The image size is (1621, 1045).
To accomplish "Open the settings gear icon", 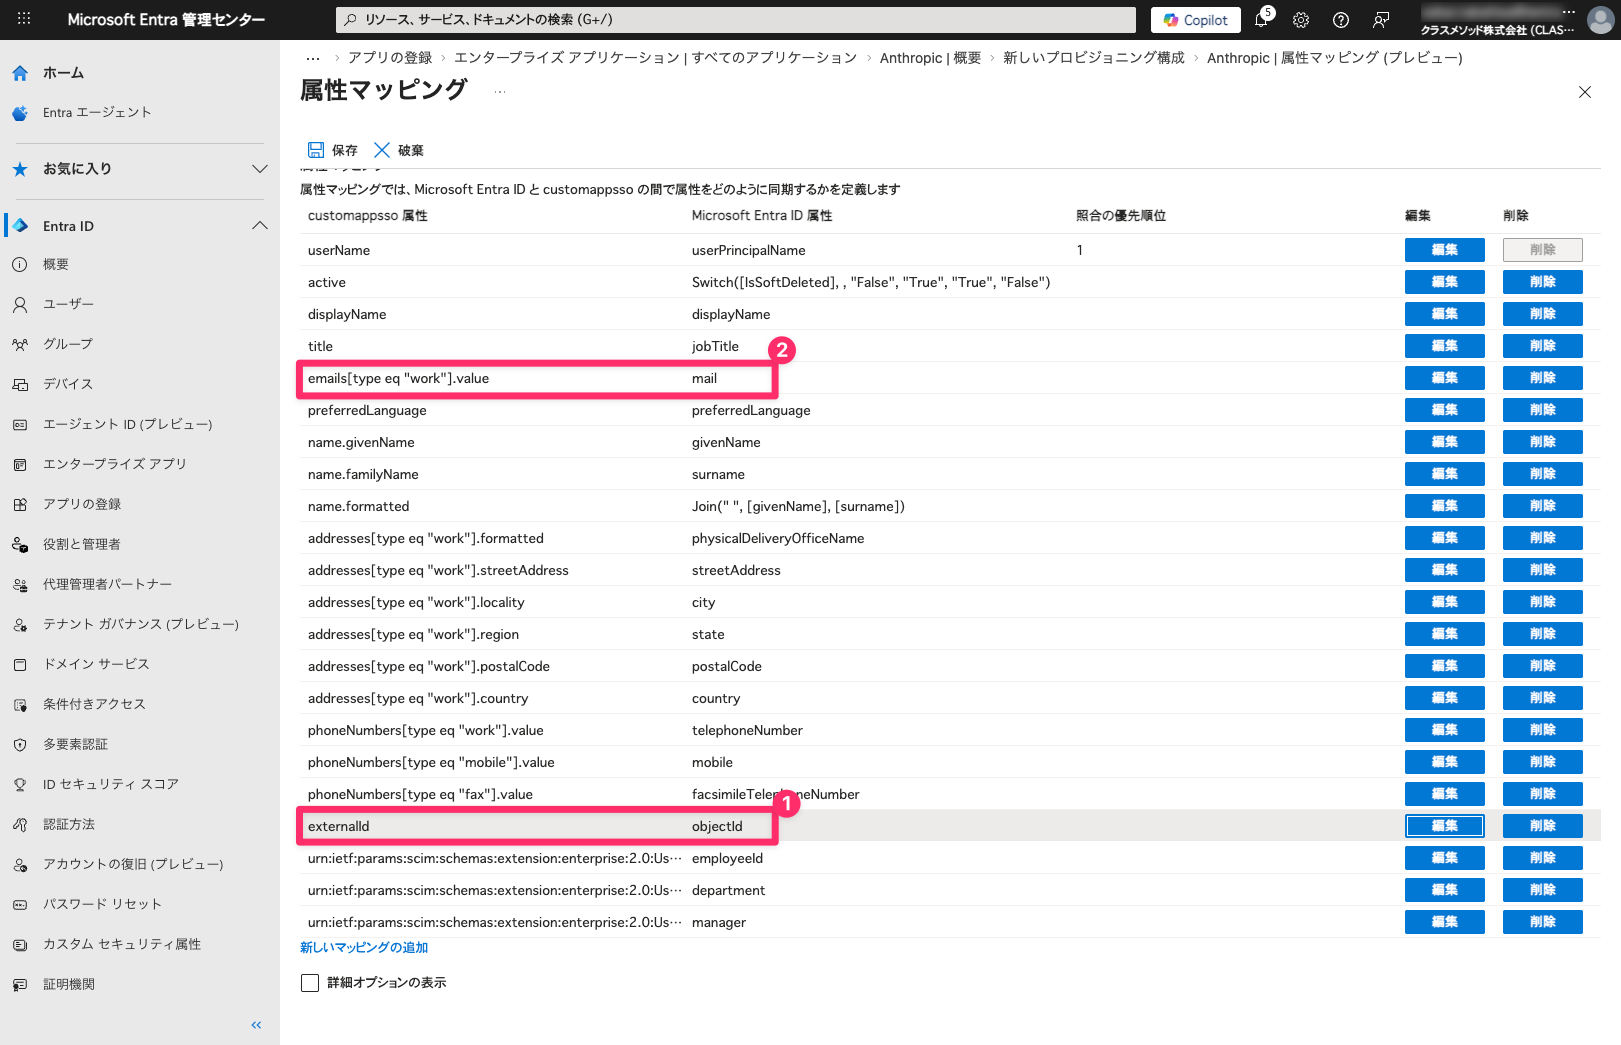I will pos(1301,20).
